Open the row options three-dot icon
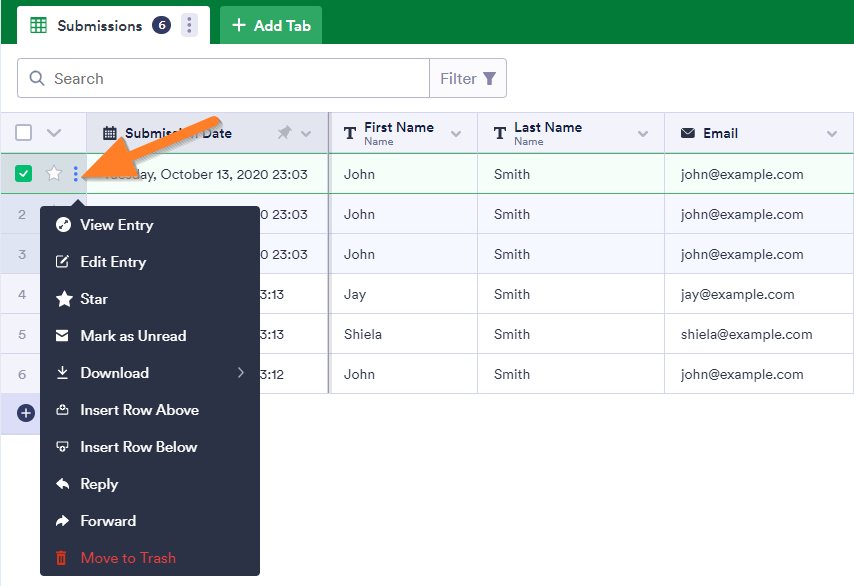The width and height of the screenshot is (854, 586). pyautogui.click(x=76, y=174)
